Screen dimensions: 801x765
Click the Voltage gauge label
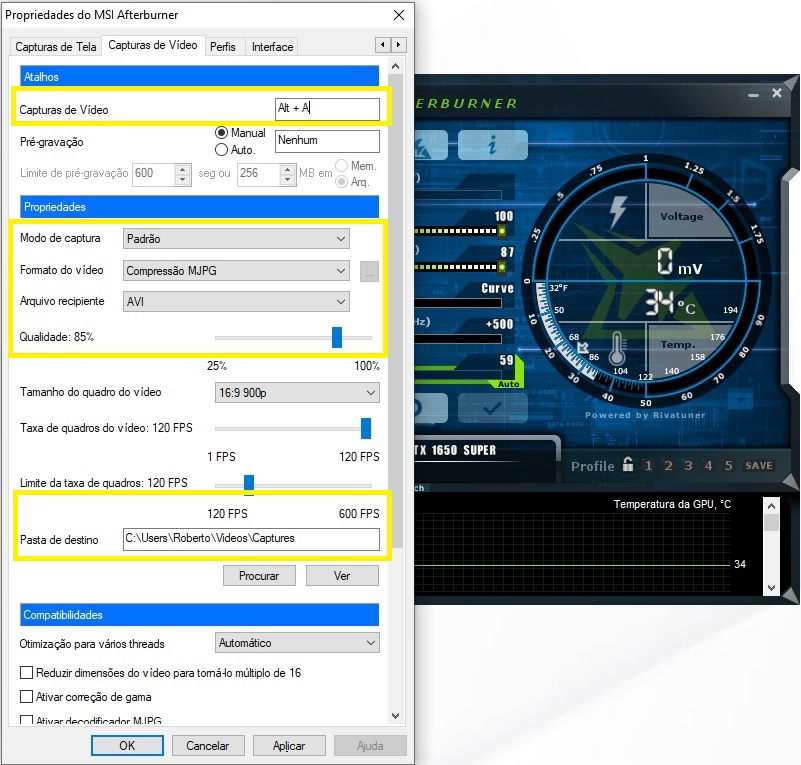(681, 217)
